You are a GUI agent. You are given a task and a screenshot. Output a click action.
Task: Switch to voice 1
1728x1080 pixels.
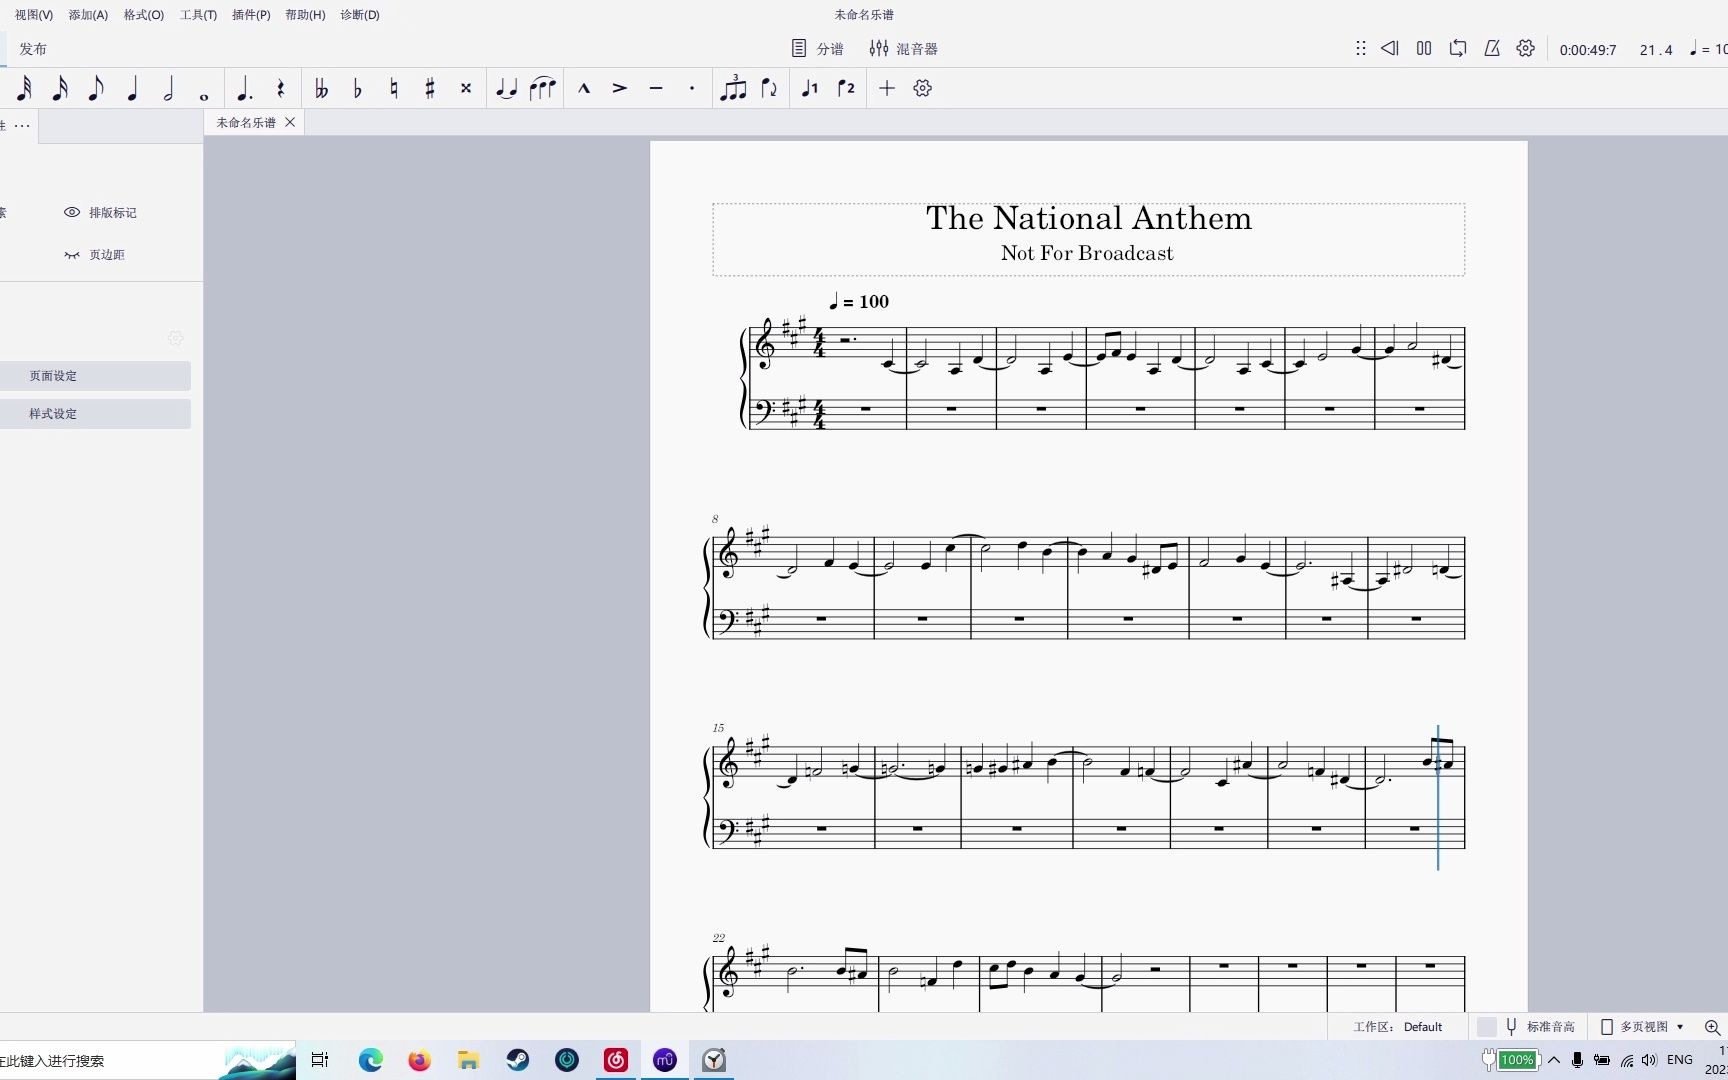[x=810, y=89]
